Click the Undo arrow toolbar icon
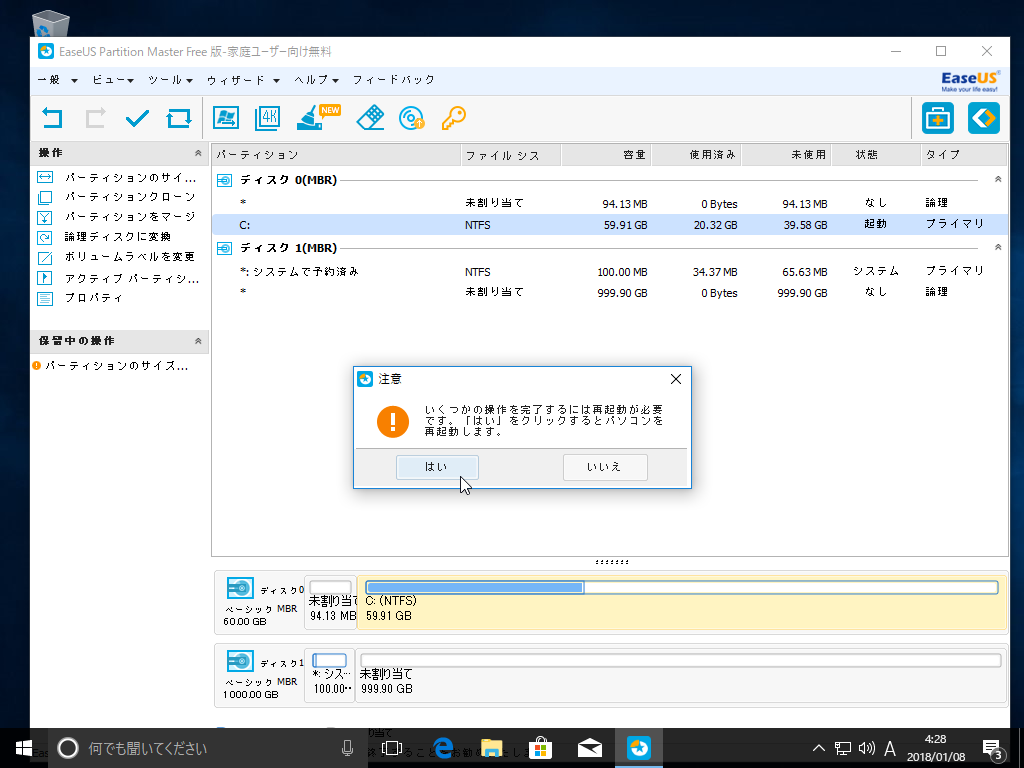The image size is (1024, 768). point(52,118)
